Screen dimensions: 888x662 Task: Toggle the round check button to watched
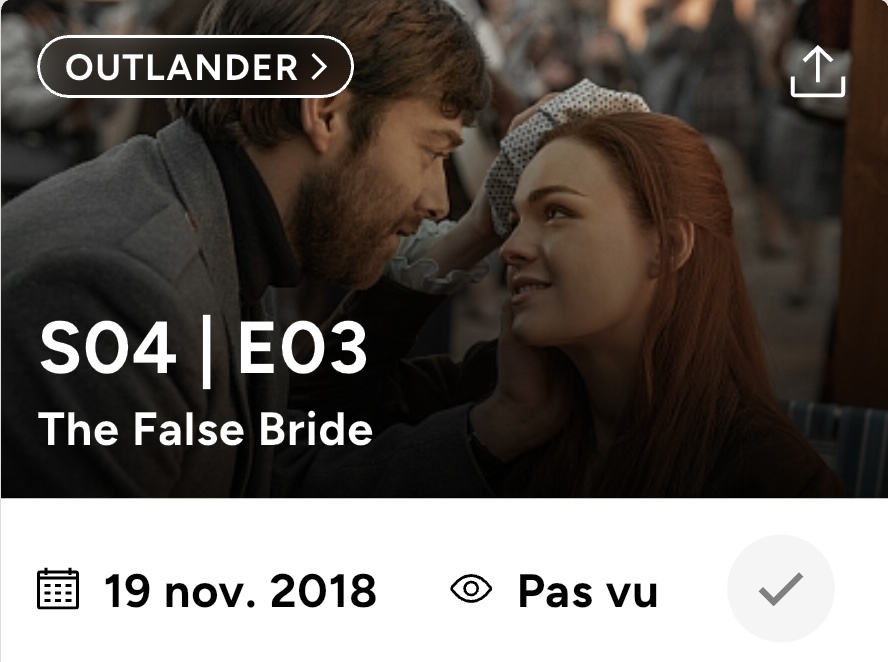pyautogui.click(x=781, y=589)
